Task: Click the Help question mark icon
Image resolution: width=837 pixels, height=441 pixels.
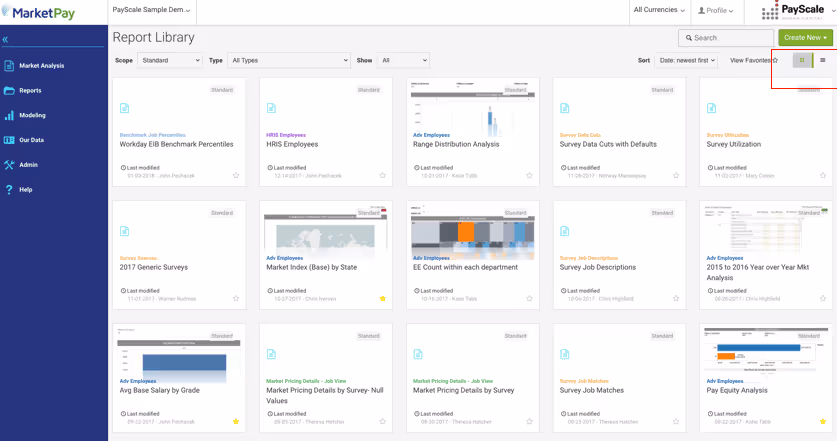Action: tap(9, 190)
